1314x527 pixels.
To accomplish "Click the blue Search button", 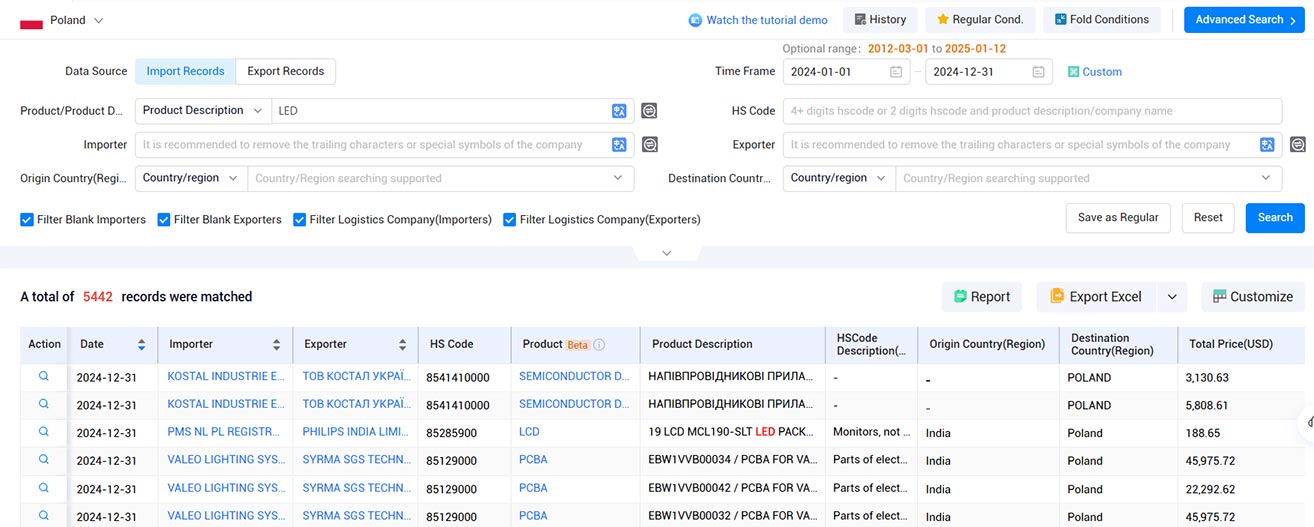I will [x=1275, y=218].
